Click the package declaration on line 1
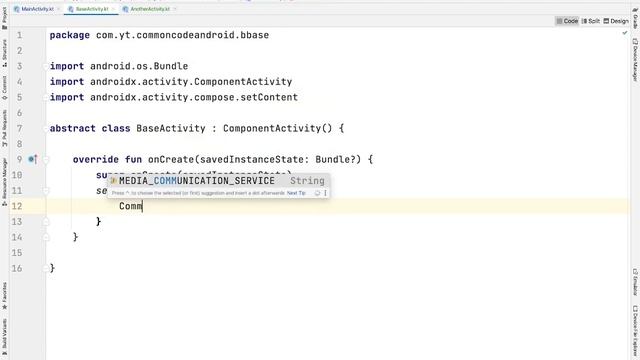This screenshot has width=640, height=360. pyautogui.click(x=159, y=35)
